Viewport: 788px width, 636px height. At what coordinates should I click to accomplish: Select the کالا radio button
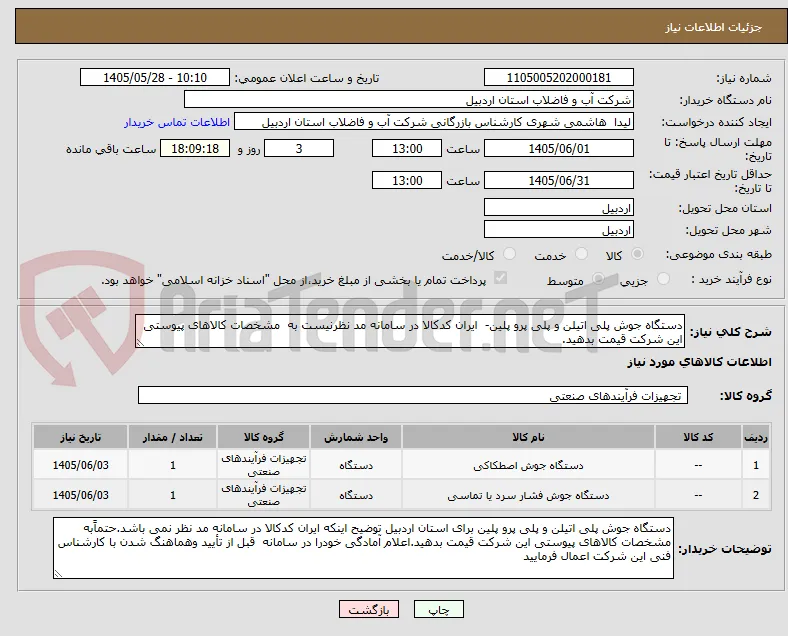click(x=637, y=254)
